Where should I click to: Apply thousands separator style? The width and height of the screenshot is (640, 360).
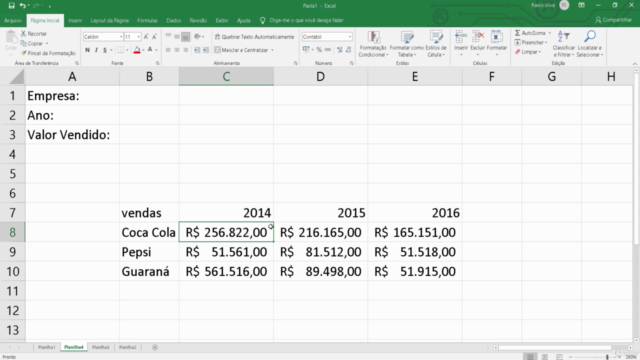(328, 50)
